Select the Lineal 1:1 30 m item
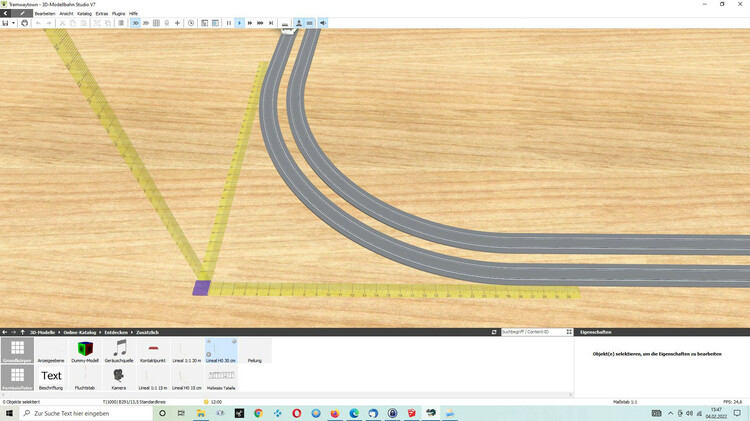The width and height of the screenshot is (750, 421). [187, 351]
